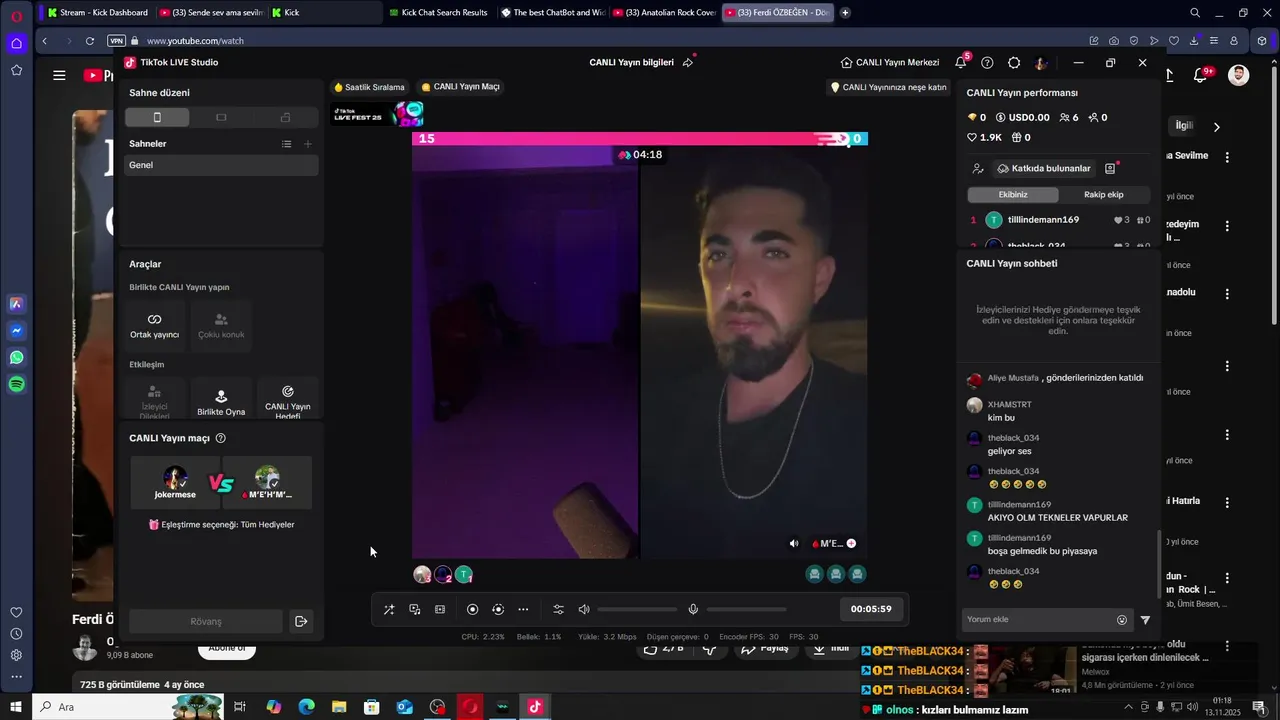The image size is (1280, 720).
Task: Click Windows Start button
Action: point(15,707)
